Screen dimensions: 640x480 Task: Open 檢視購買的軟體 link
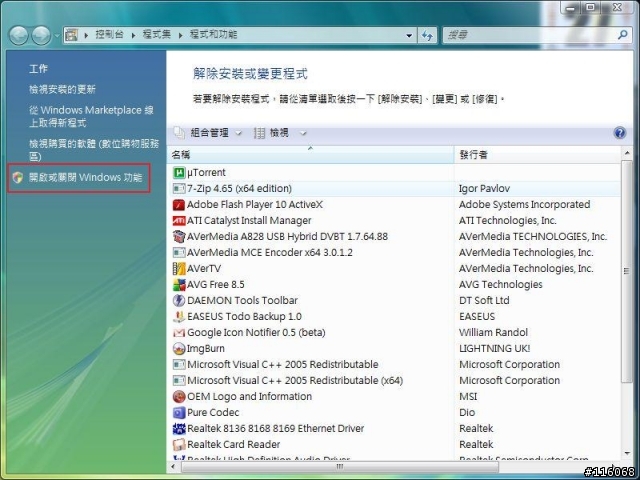point(94,150)
